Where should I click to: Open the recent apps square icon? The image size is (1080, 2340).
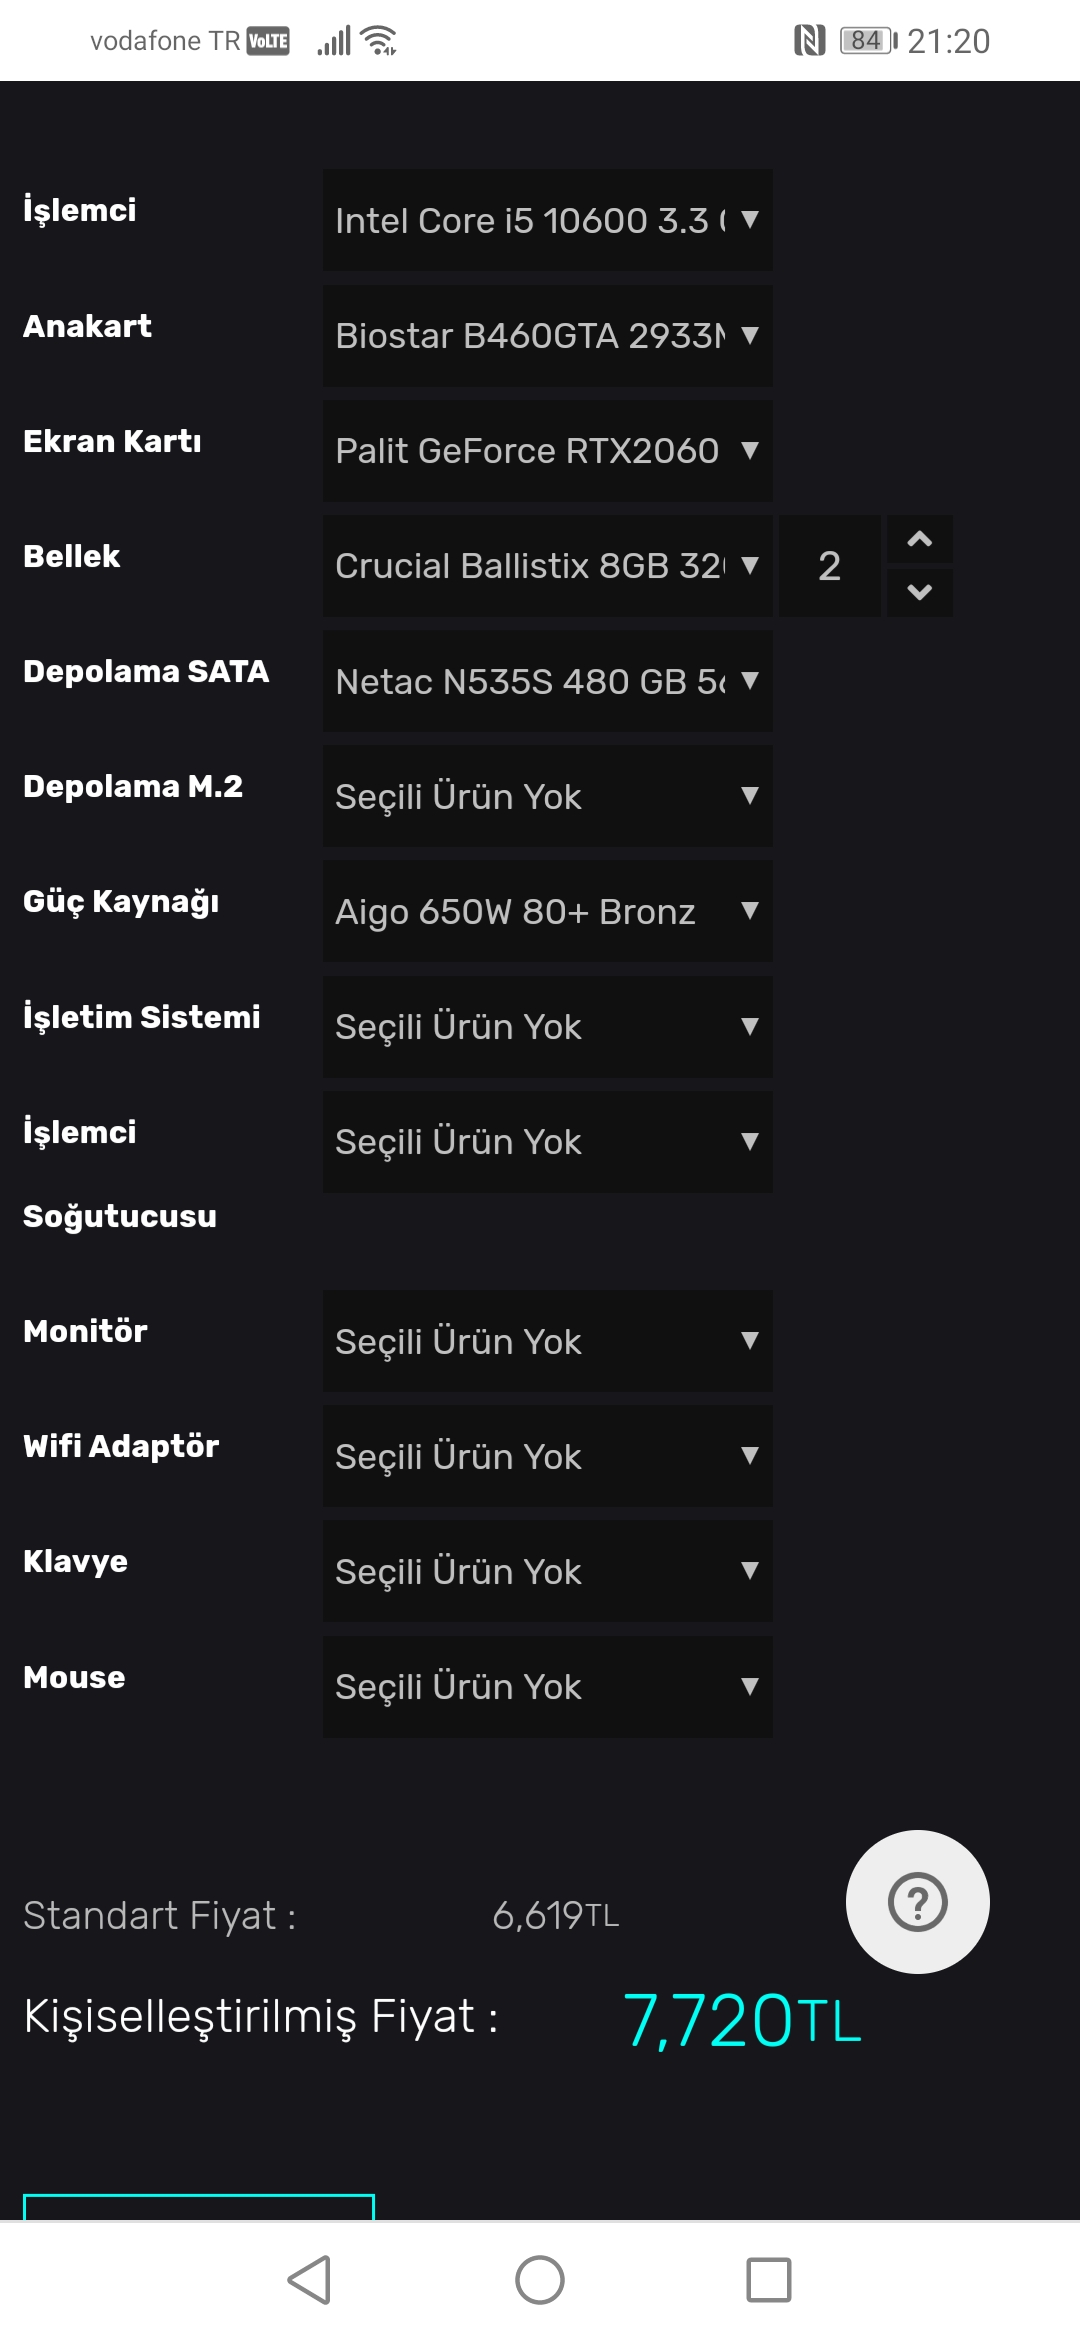pos(768,2280)
